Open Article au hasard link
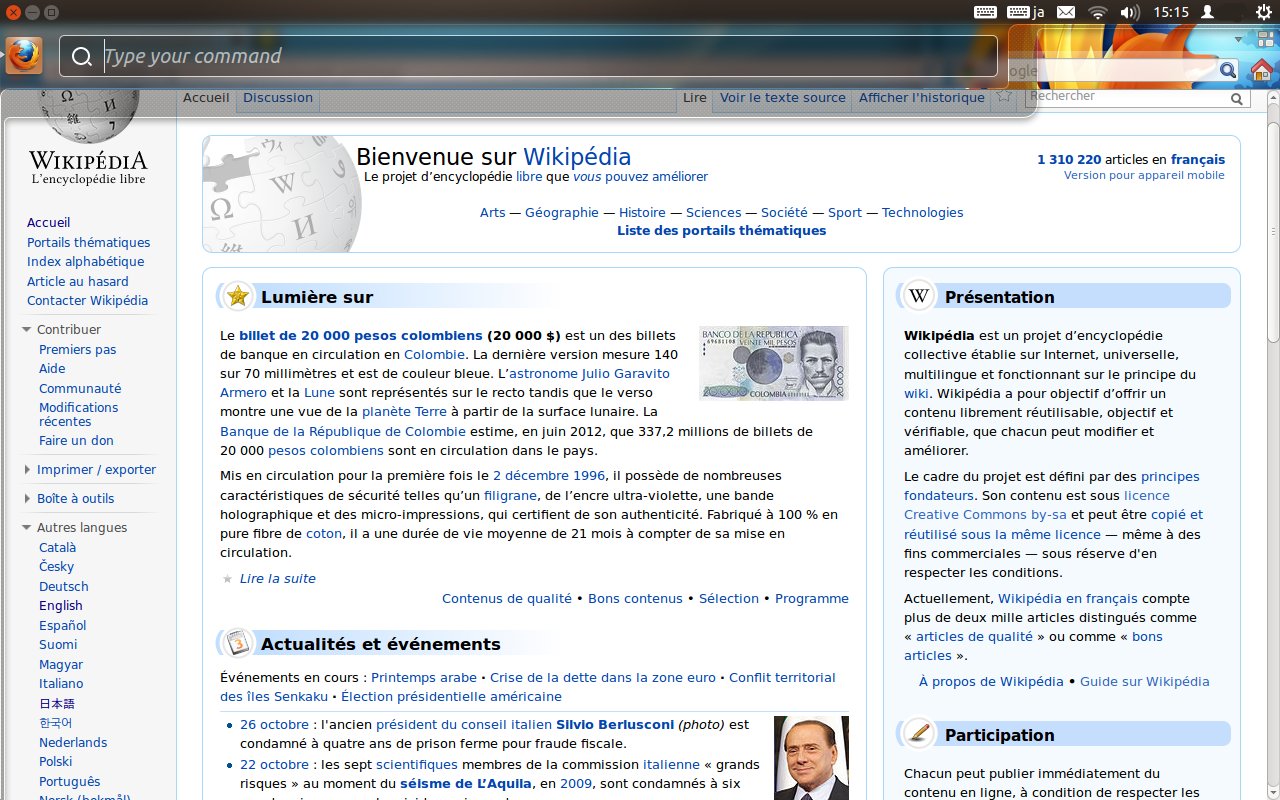This screenshot has width=1280, height=800. (77, 281)
